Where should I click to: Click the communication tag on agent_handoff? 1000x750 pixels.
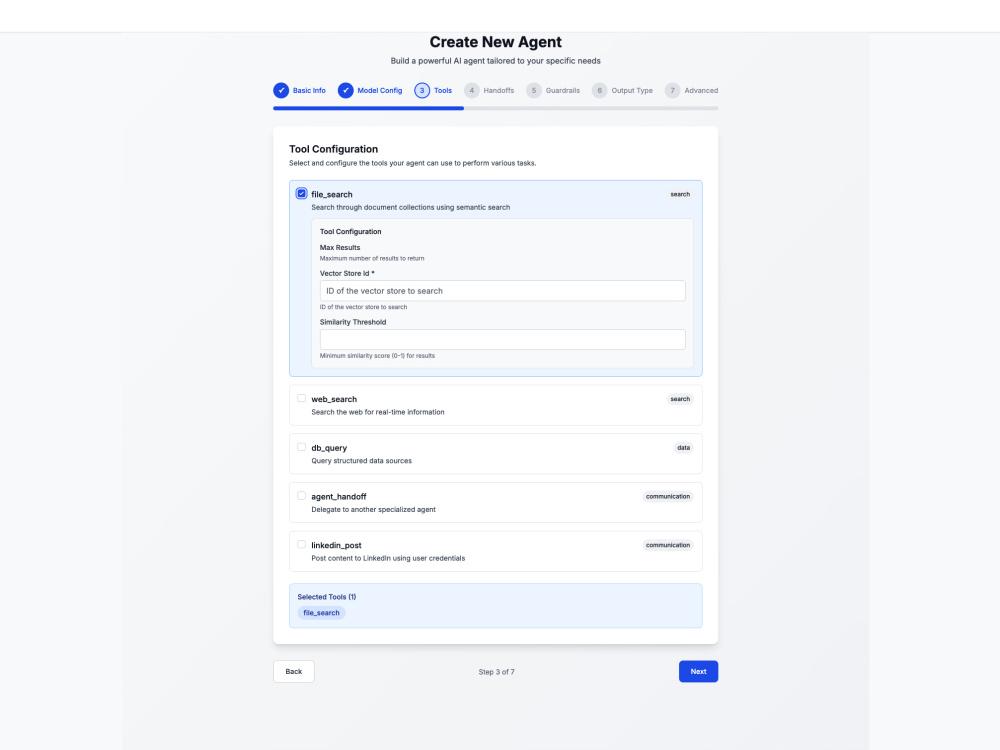[x=668, y=496]
